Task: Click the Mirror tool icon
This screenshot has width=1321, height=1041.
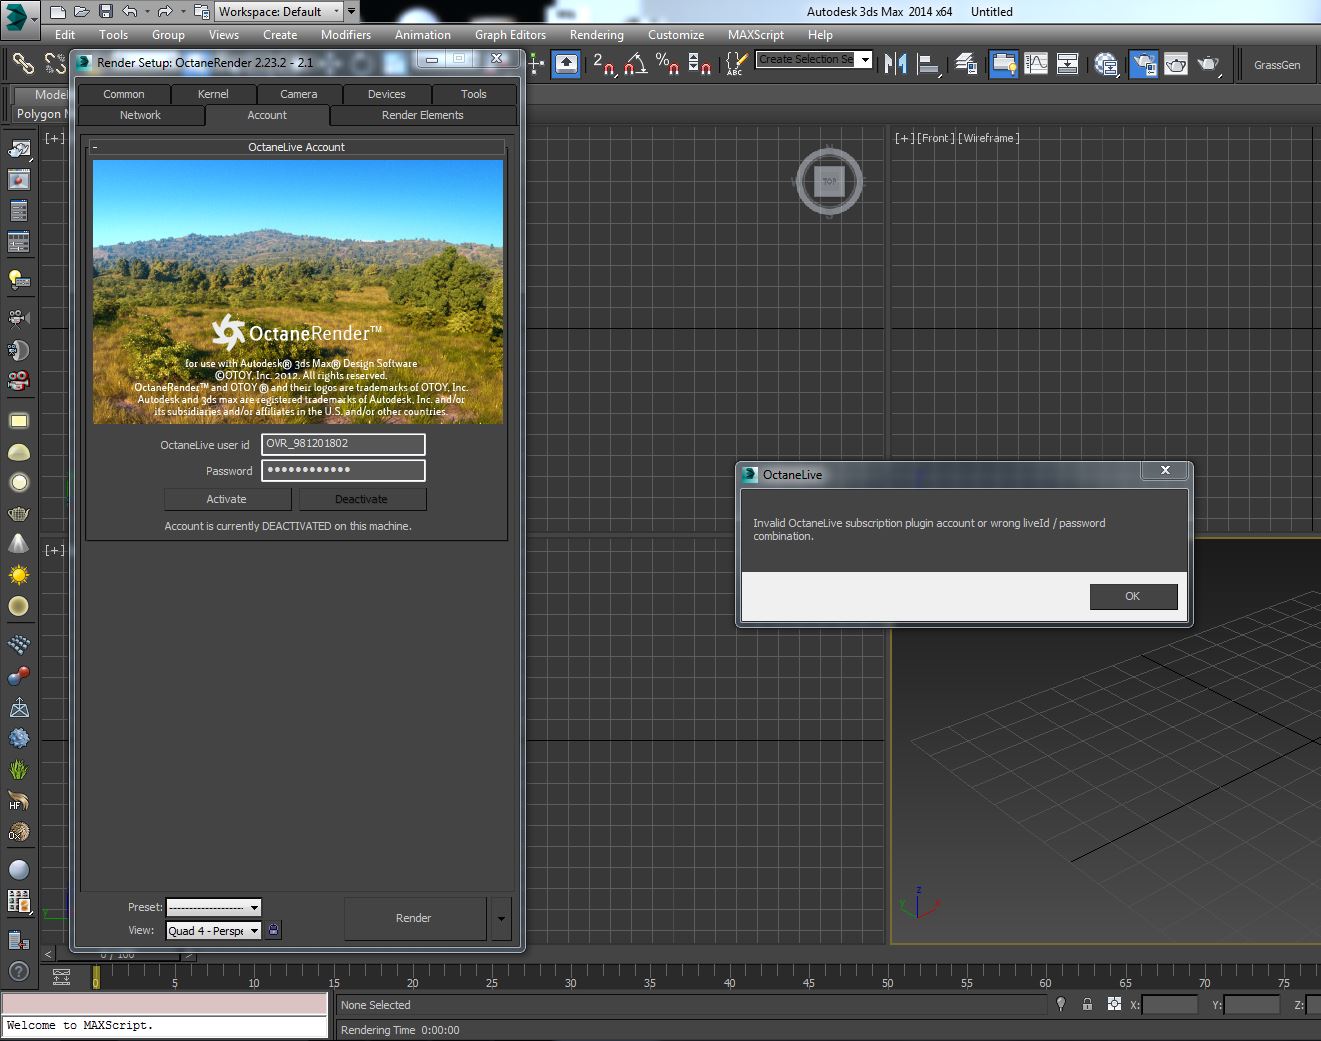Action: point(896,64)
